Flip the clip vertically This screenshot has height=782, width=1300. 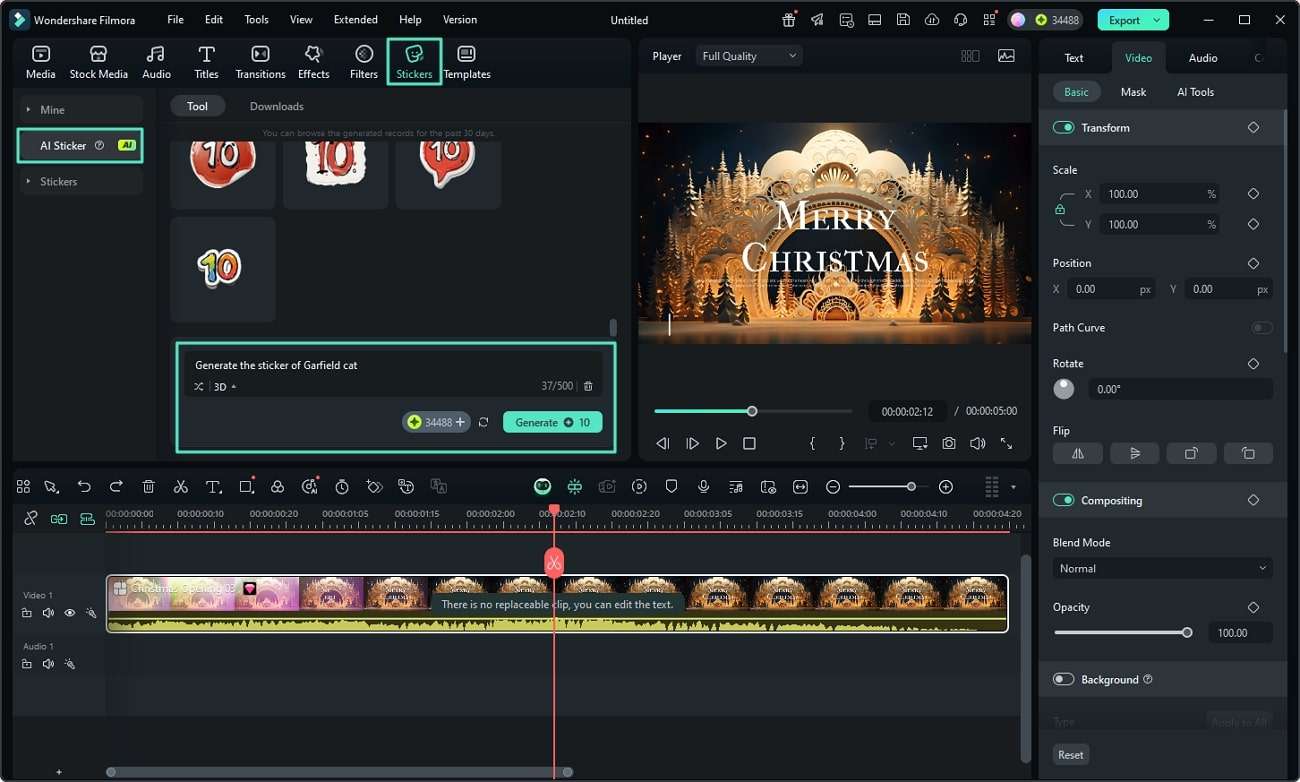tap(1135, 453)
